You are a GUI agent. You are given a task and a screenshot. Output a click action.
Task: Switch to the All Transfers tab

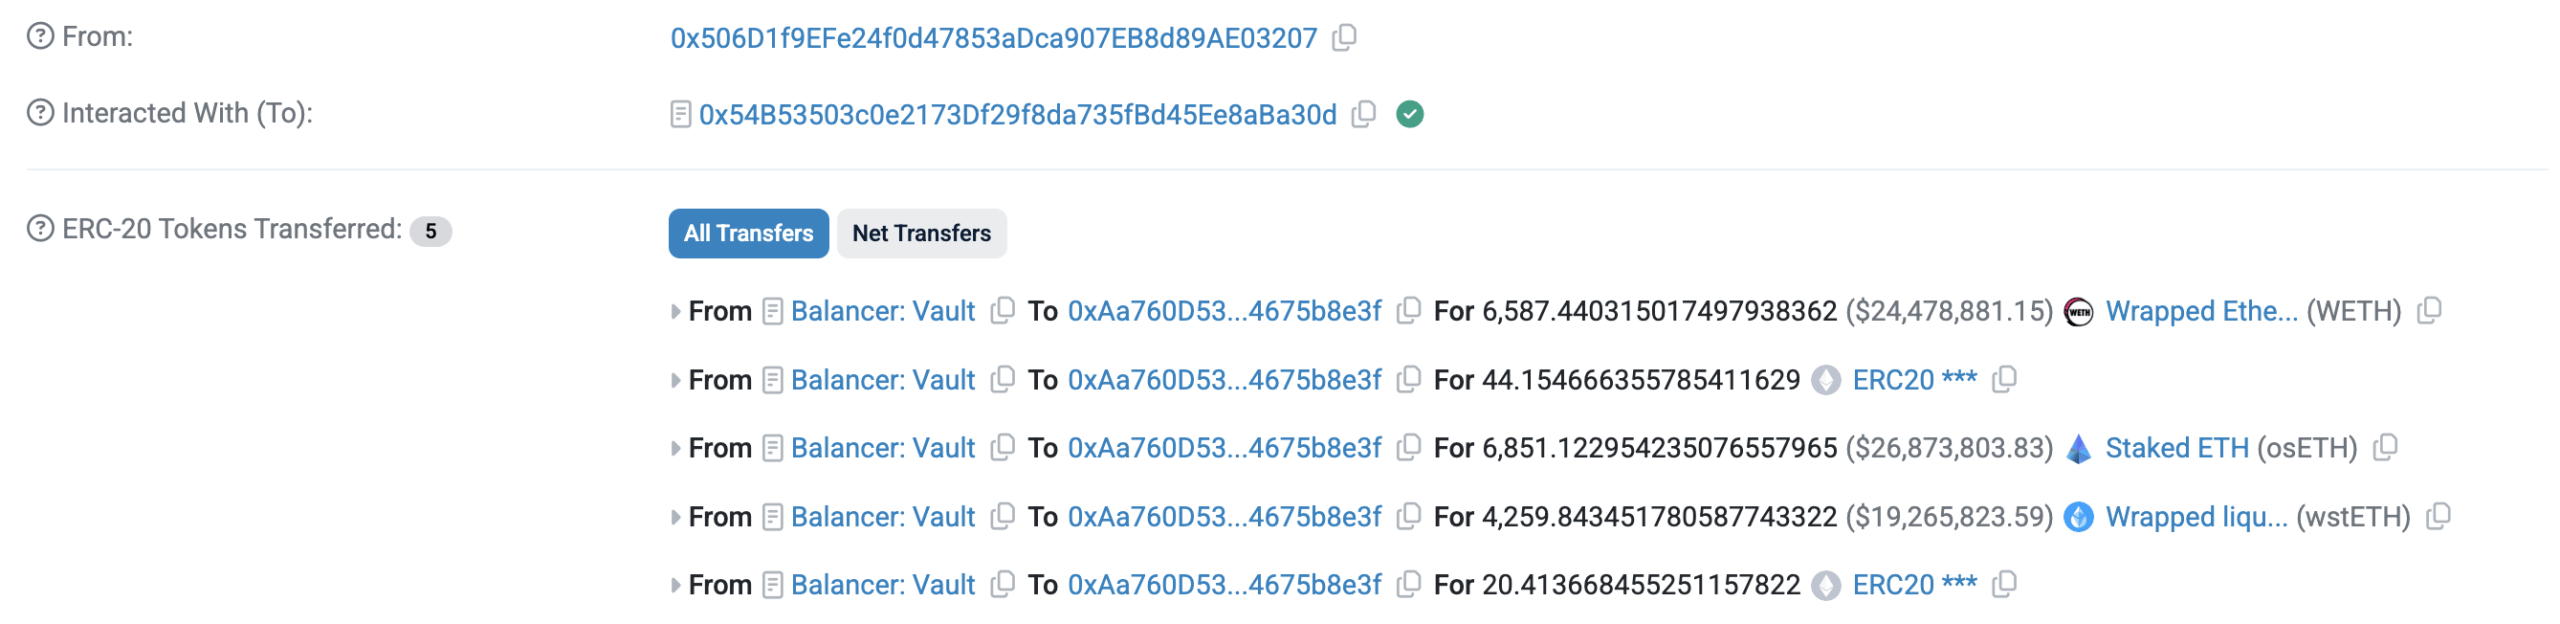click(x=748, y=233)
